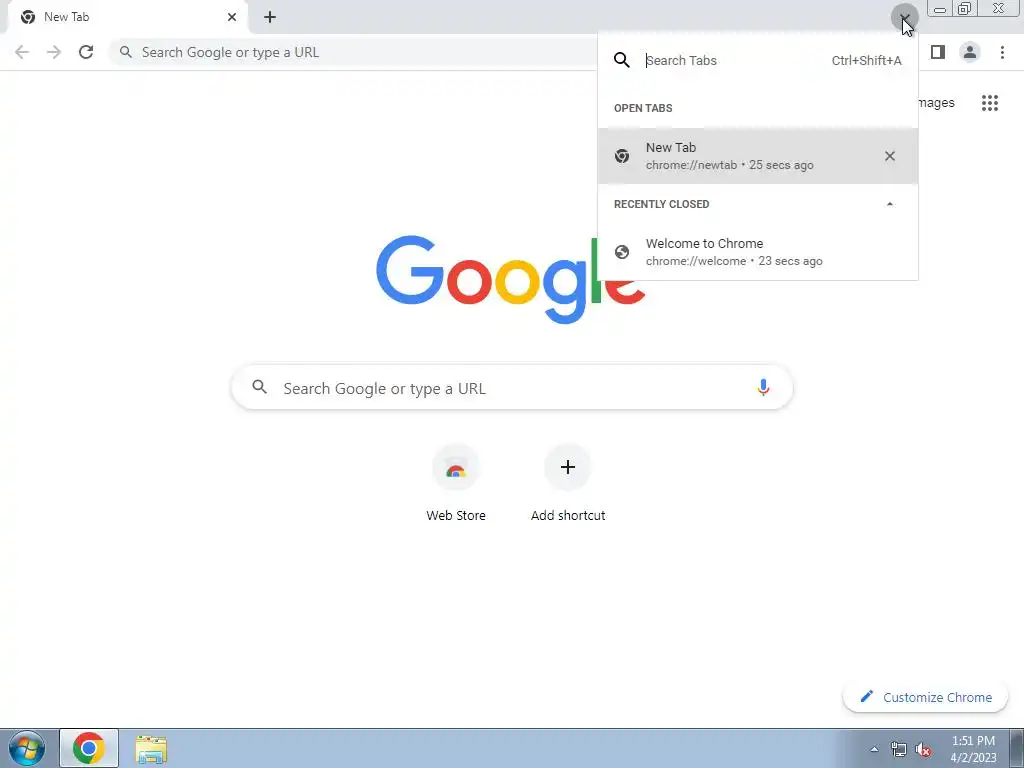The height and width of the screenshot is (768, 1024).
Task: Collapse the Recently Closed section
Action: [889, 204]
